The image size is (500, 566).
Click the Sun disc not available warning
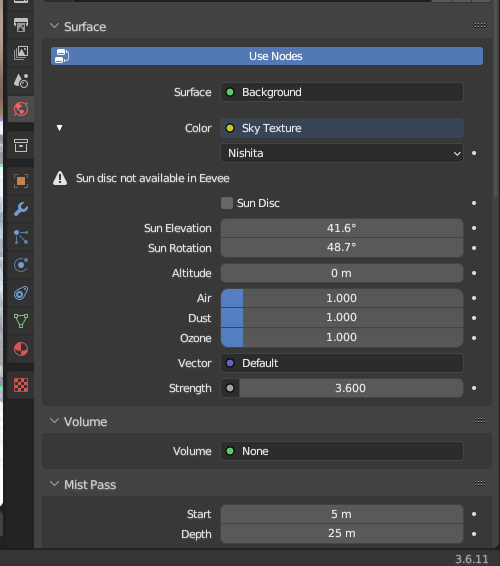[142, 178]
